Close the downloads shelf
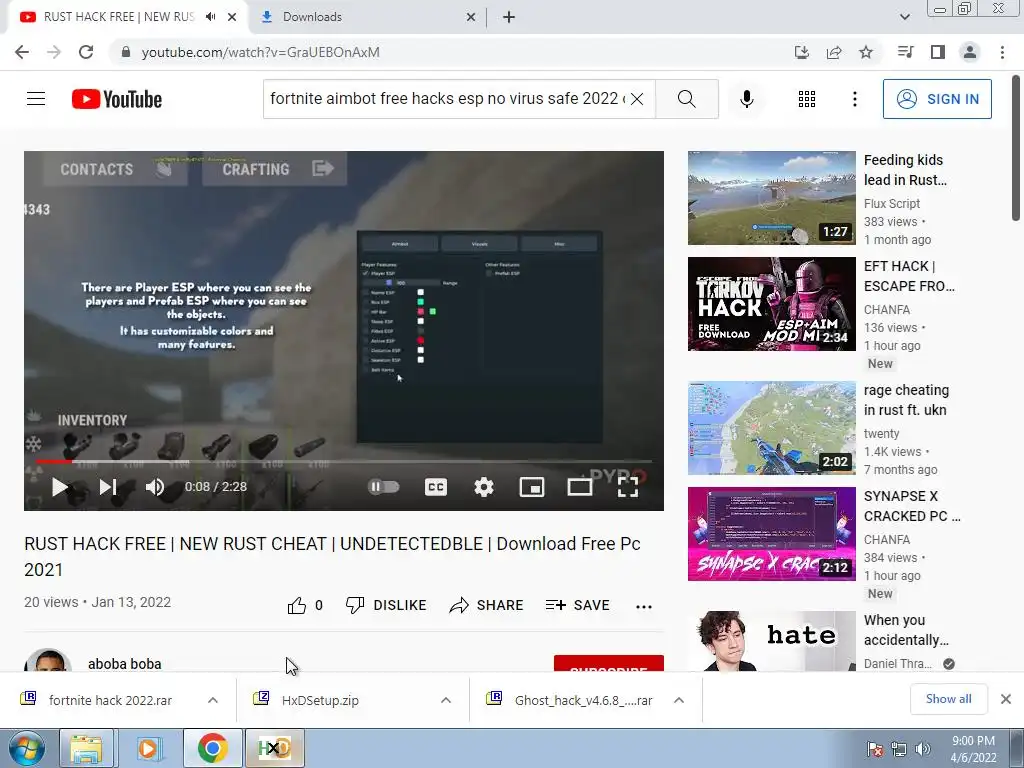Viewport: 1024px width, 768px height. click(1006, 699)
